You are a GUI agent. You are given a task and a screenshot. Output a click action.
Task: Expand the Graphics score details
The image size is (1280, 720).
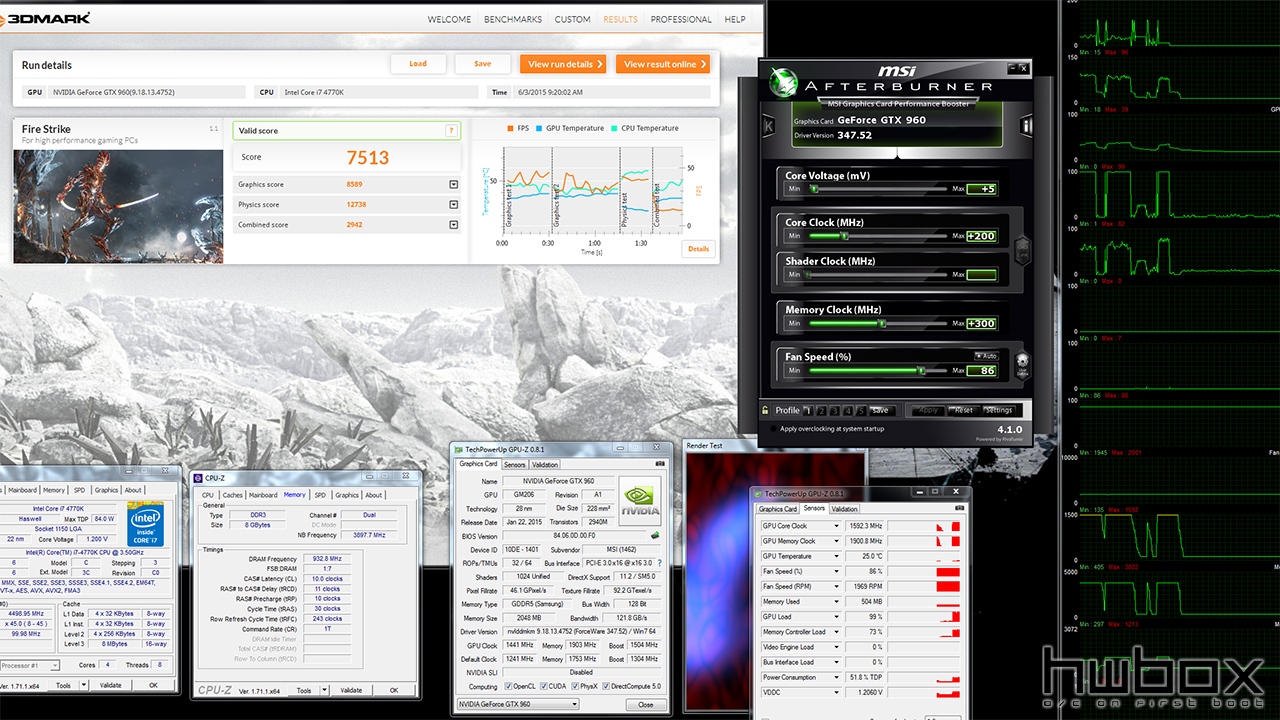click(453, 185)
